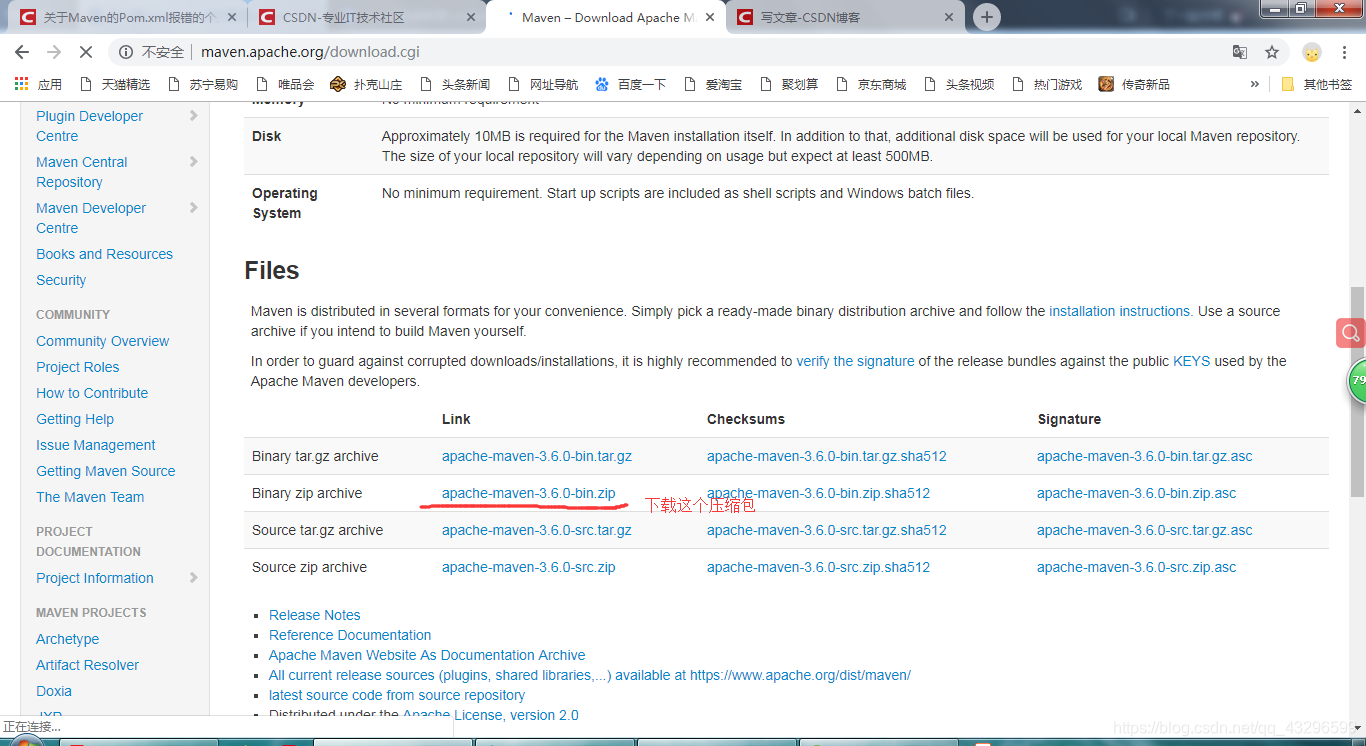Open the 天猫精选 bookmark

tap(114, 84)
